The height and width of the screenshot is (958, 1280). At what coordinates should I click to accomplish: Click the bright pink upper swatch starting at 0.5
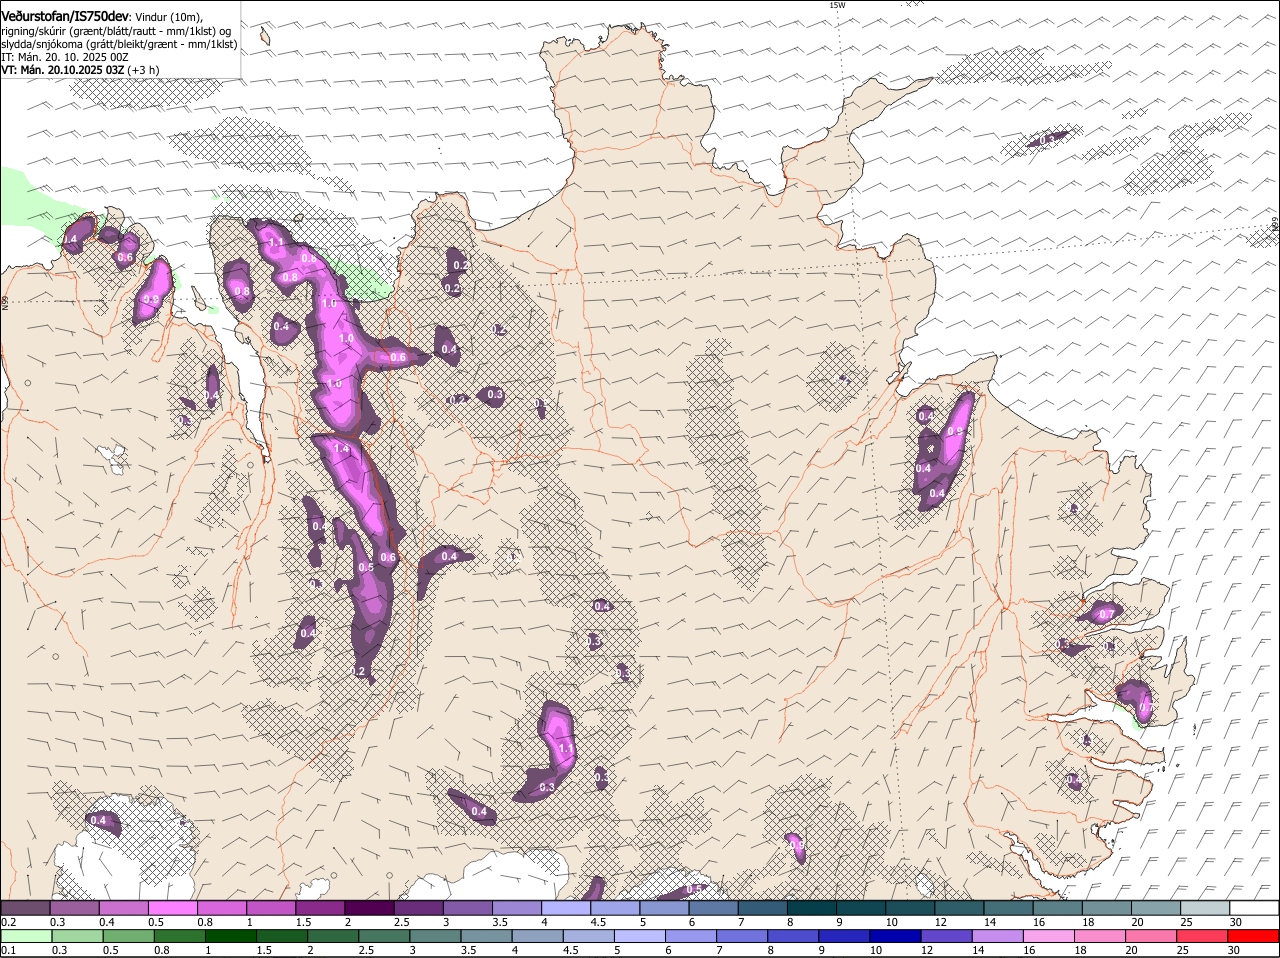point(172,908)
